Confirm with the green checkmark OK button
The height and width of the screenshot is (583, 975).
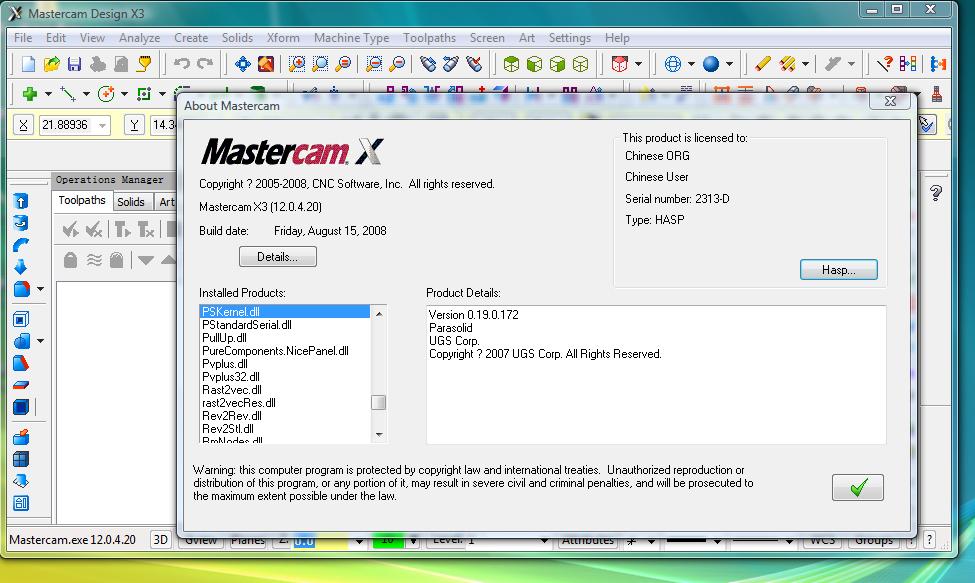tap(857, 488)
